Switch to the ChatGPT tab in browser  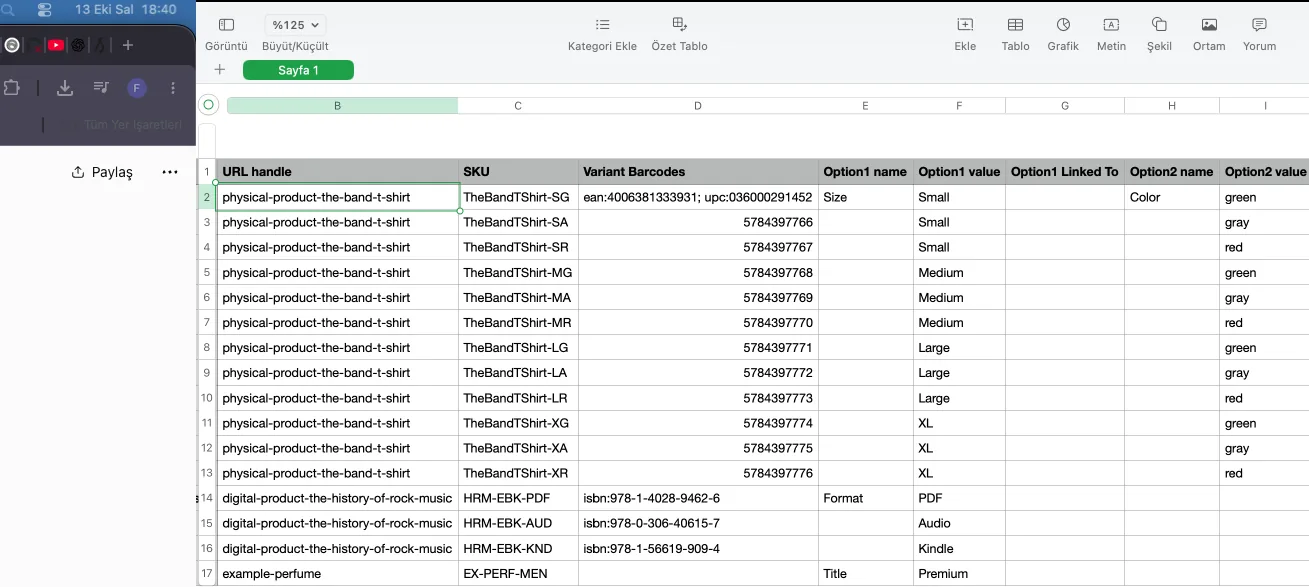click(78, 45)
